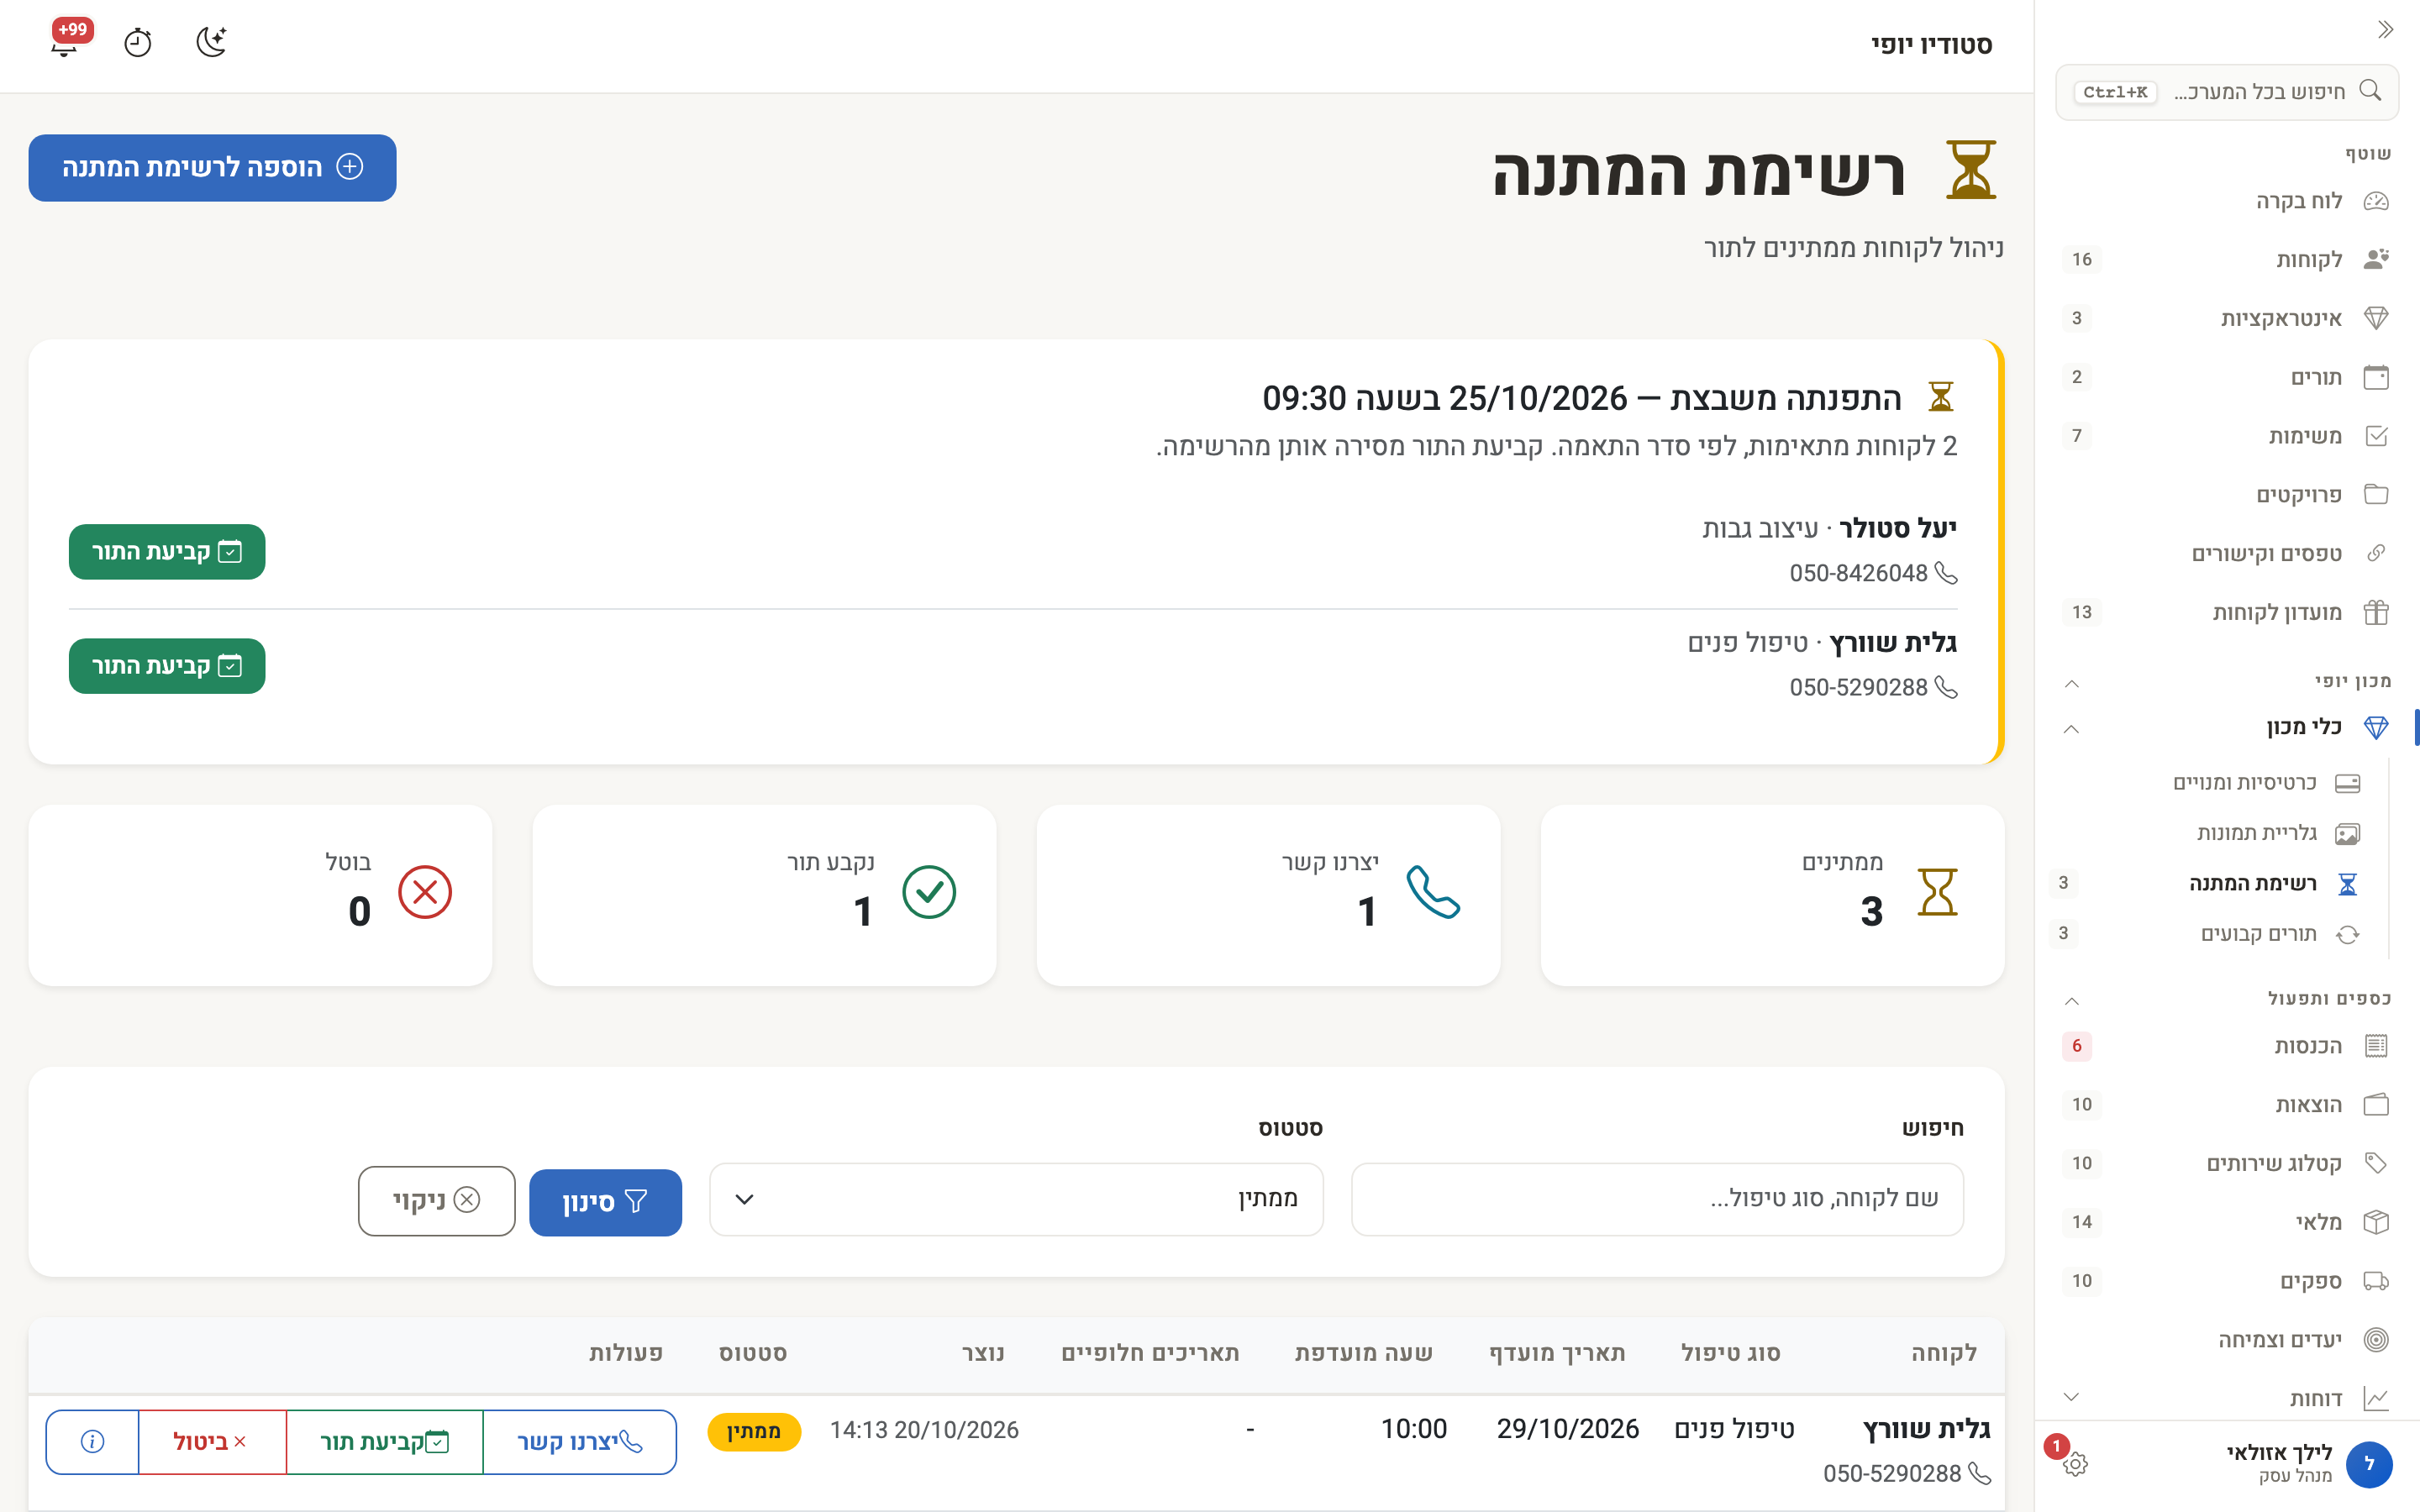
Task: Click the ספקים truck icon
Action: 2376,1282
